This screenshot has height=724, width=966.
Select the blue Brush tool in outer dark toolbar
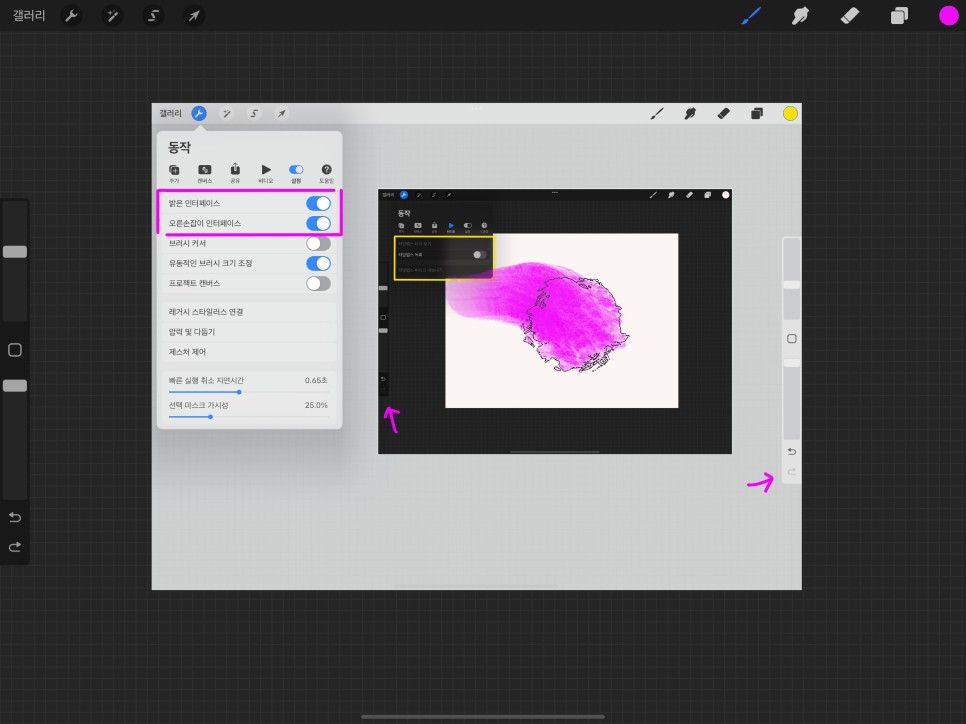click(751, 16)
